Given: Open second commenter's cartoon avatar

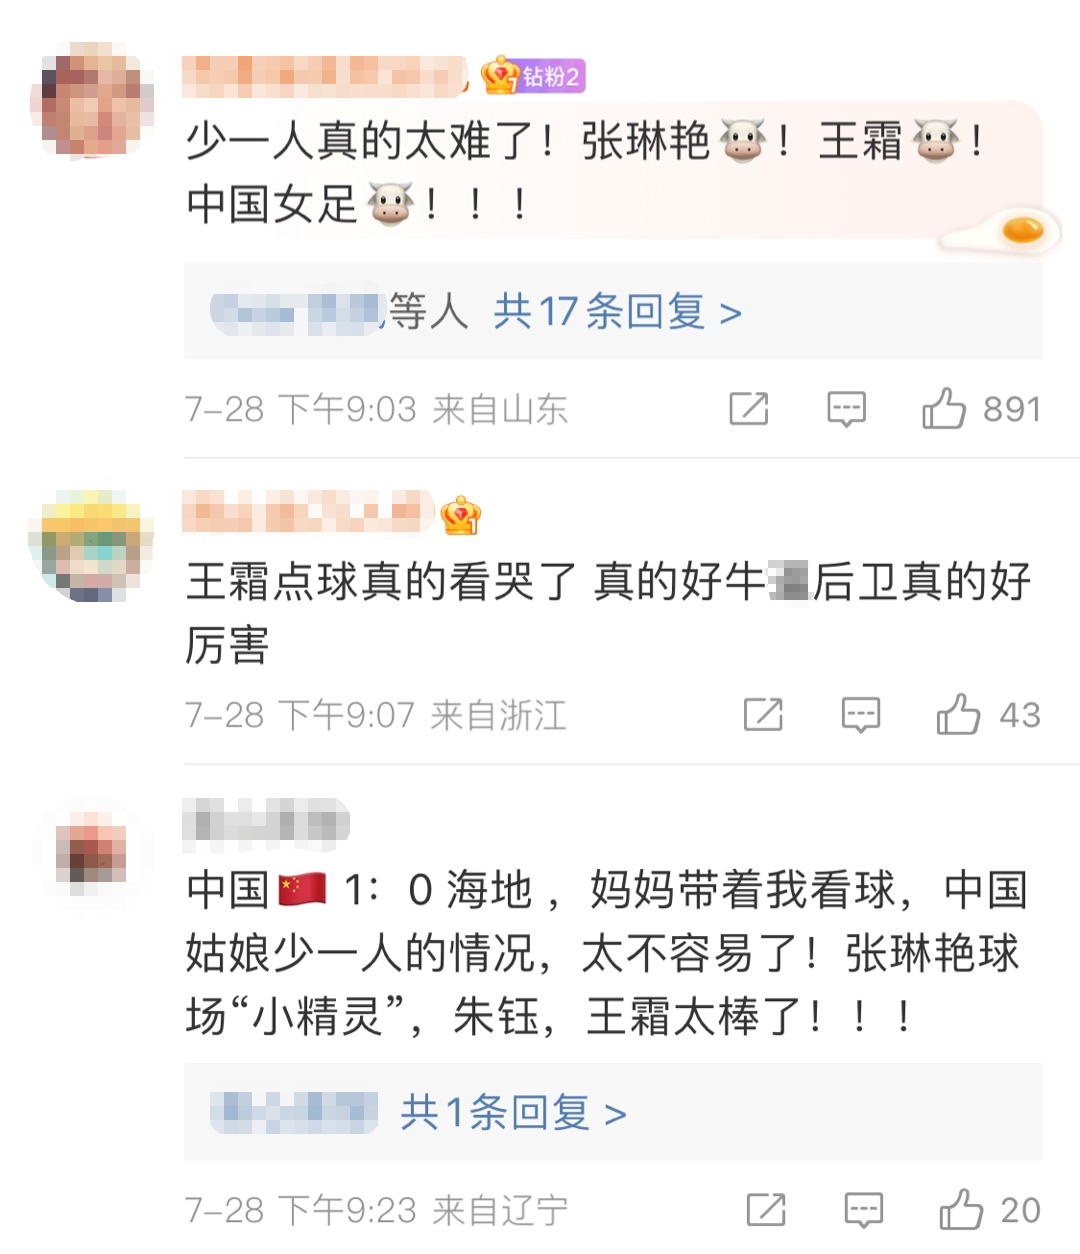Looking at the screenshot, I should coord(92,546).
